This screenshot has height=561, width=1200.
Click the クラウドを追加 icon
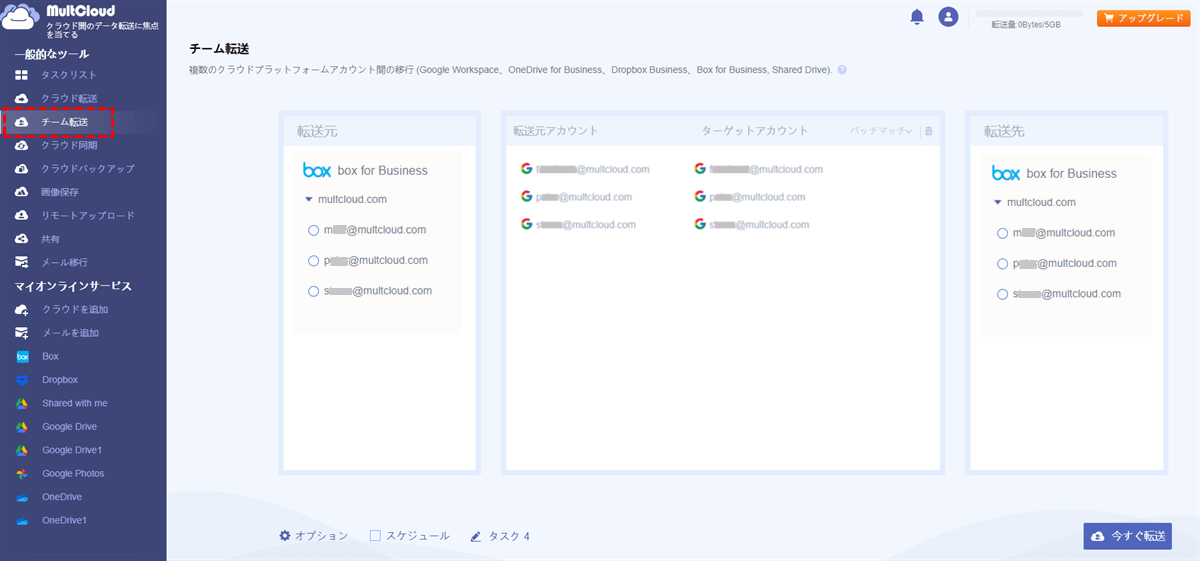[x=21, y=310]
